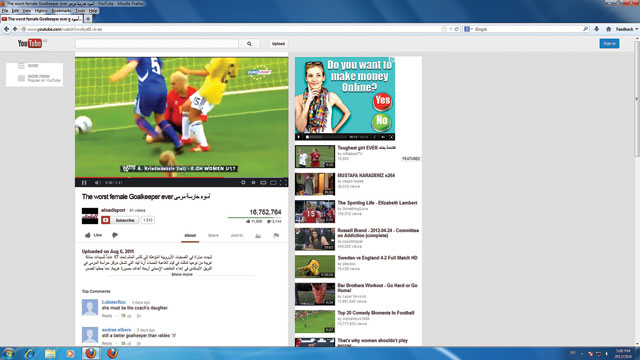Switch to the Share tab
The width and height of the screenshot is (640, 360).
pyautogui.click(x=213, y=236)
